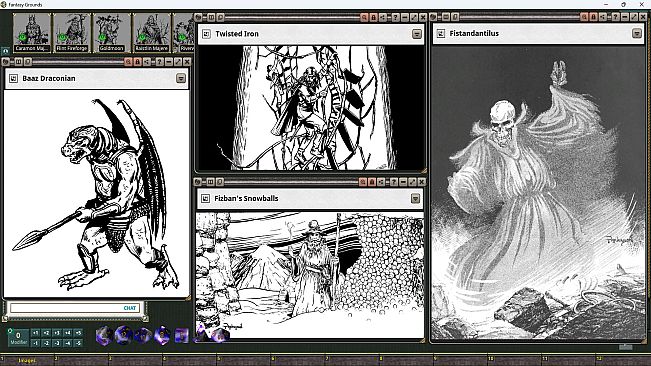Open help icon in Twisted Iron window
Viewport: 651px width, 366px height.
(x=395, y=17)
